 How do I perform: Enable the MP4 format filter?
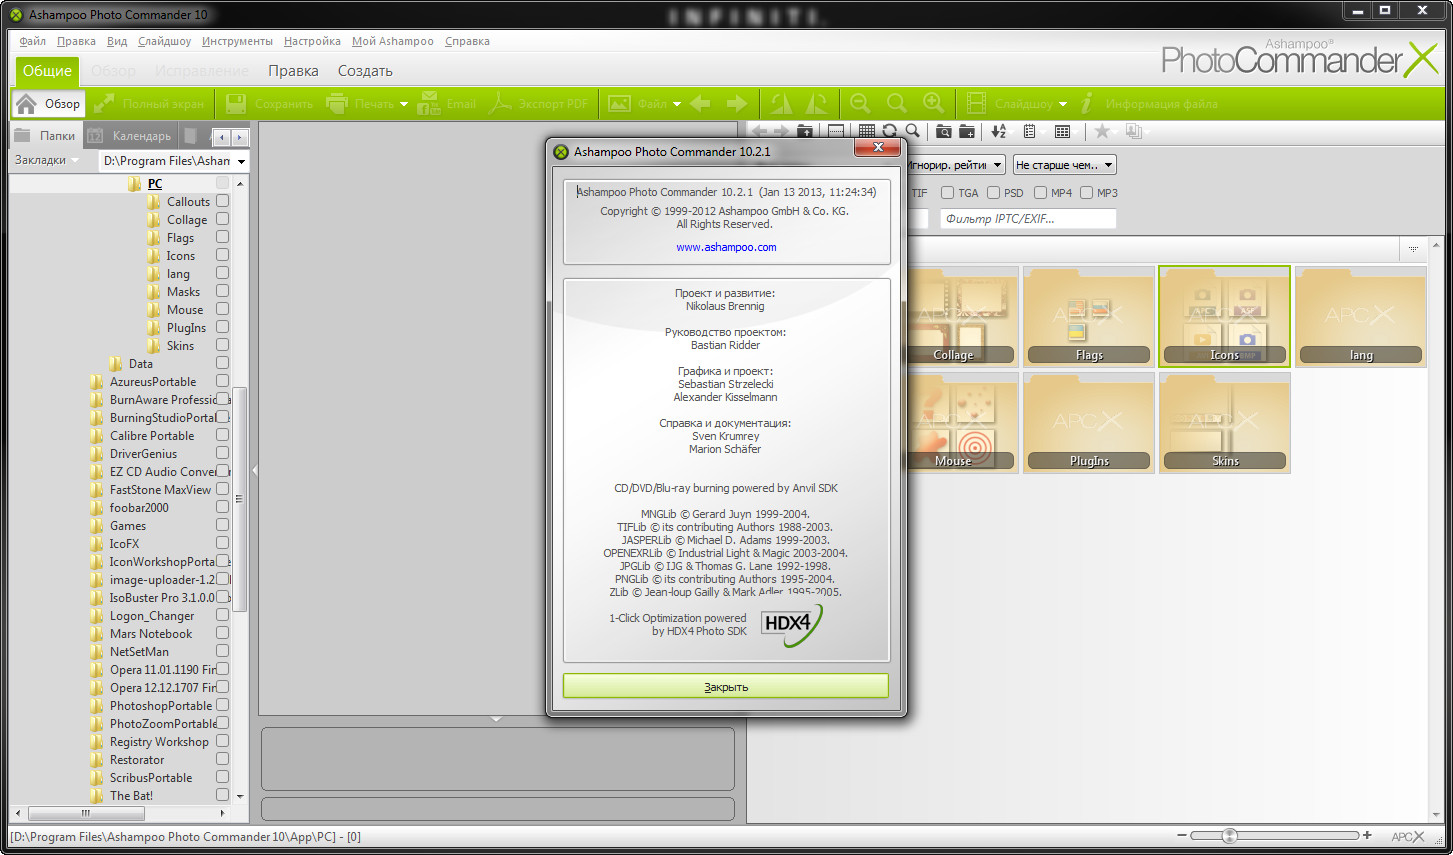click(1040, 193)
